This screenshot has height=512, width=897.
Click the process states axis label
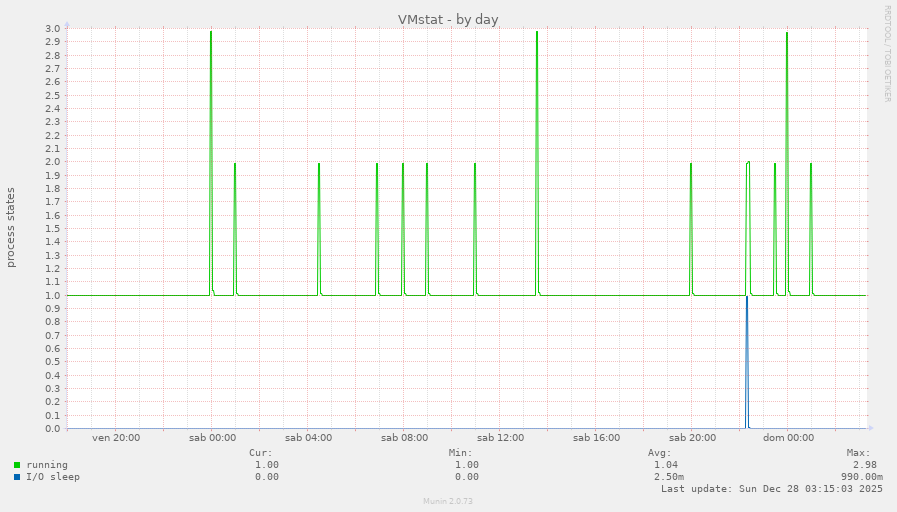tap(11, 227)
